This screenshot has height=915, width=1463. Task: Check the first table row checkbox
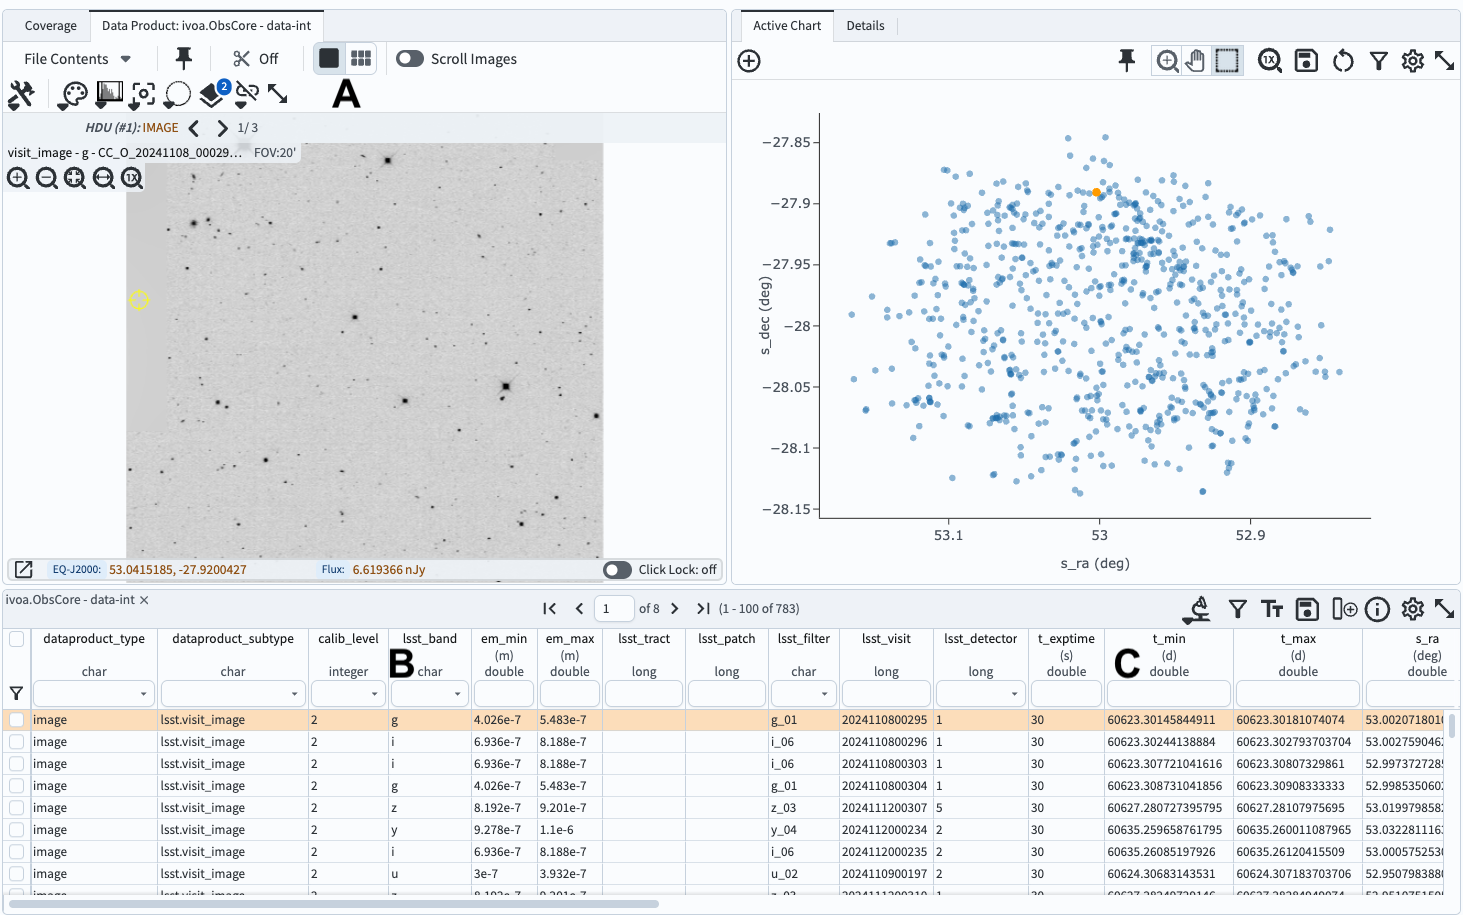pos(15,719)
